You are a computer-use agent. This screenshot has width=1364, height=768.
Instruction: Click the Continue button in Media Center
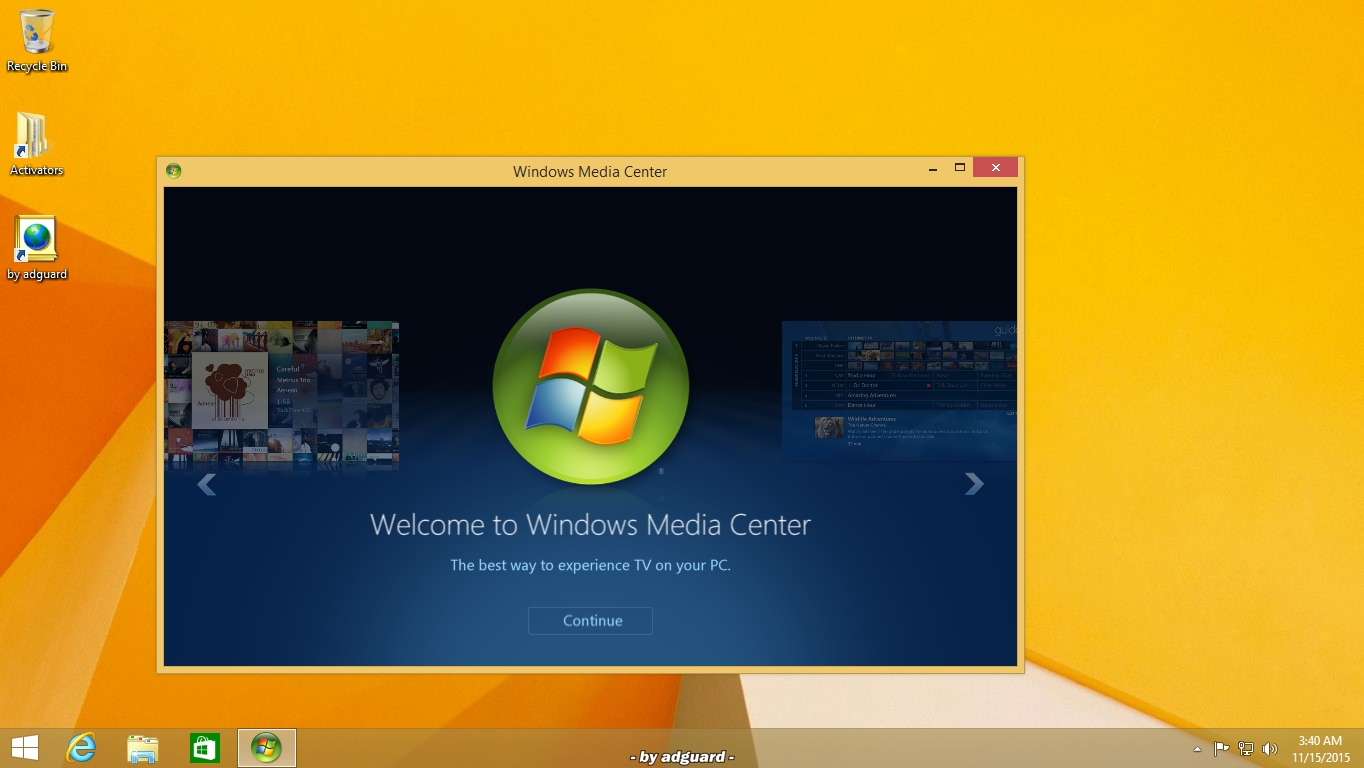pos(590,620)
